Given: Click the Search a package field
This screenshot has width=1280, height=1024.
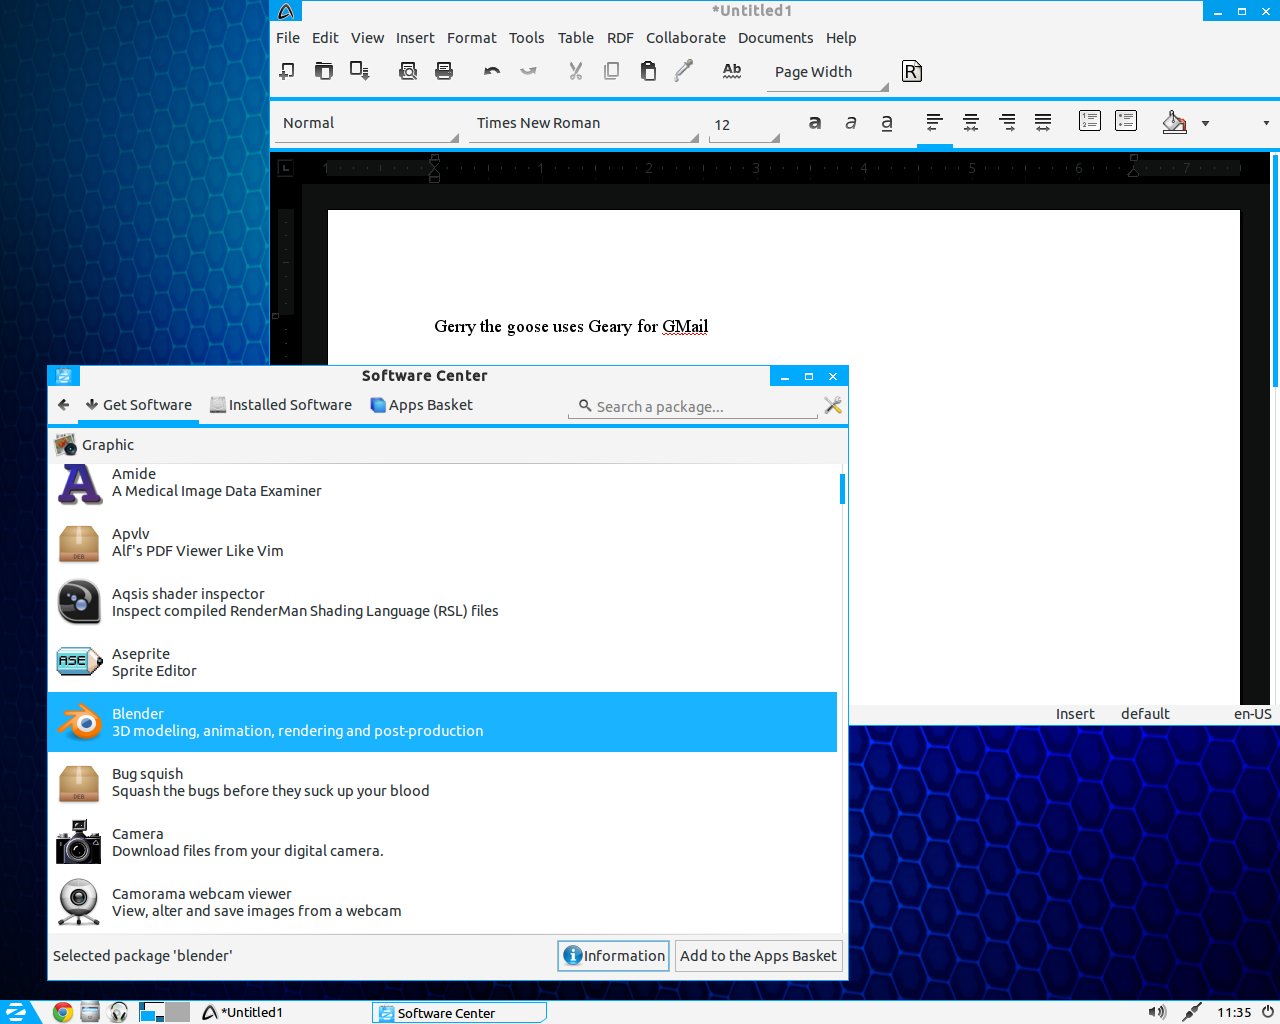Looking at the screenshot, I should 693,407.
